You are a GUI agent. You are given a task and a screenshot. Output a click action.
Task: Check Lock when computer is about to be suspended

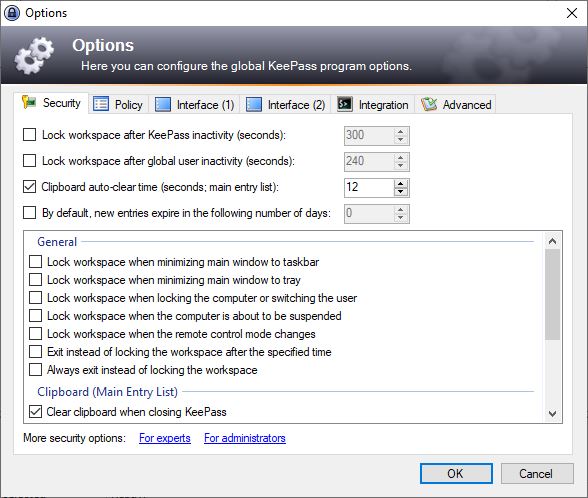35,315
